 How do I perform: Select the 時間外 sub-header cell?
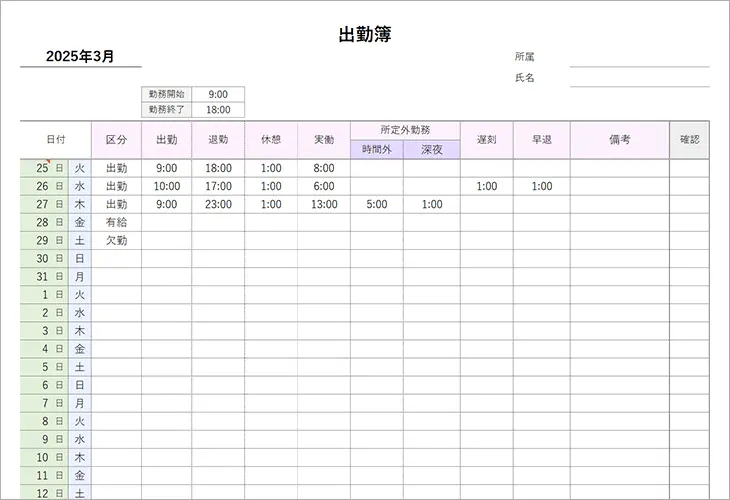(x=377, y=149)
